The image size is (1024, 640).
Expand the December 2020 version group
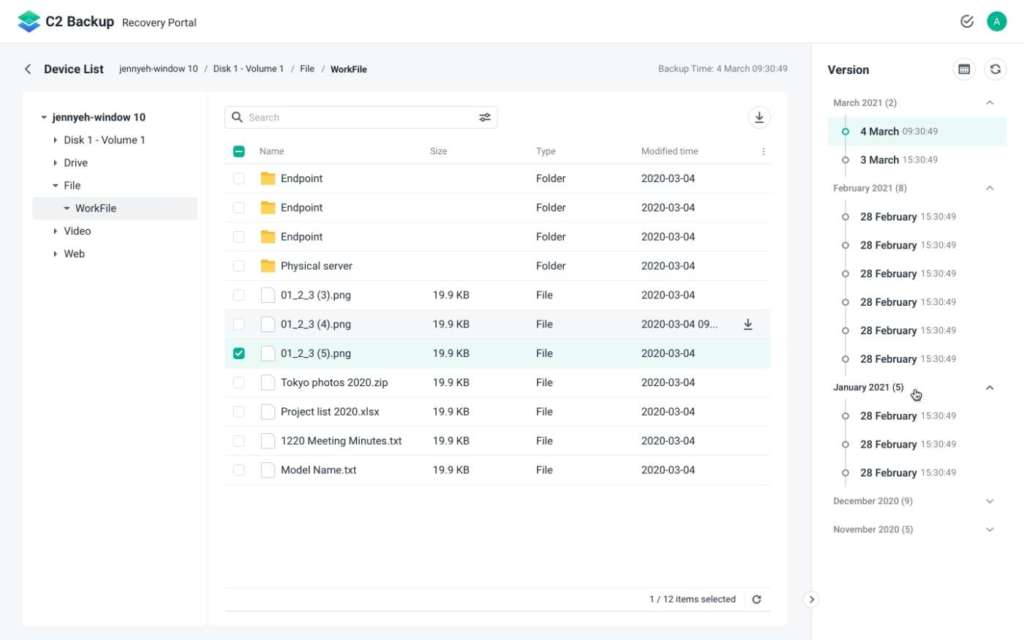(x=990, y=501)
